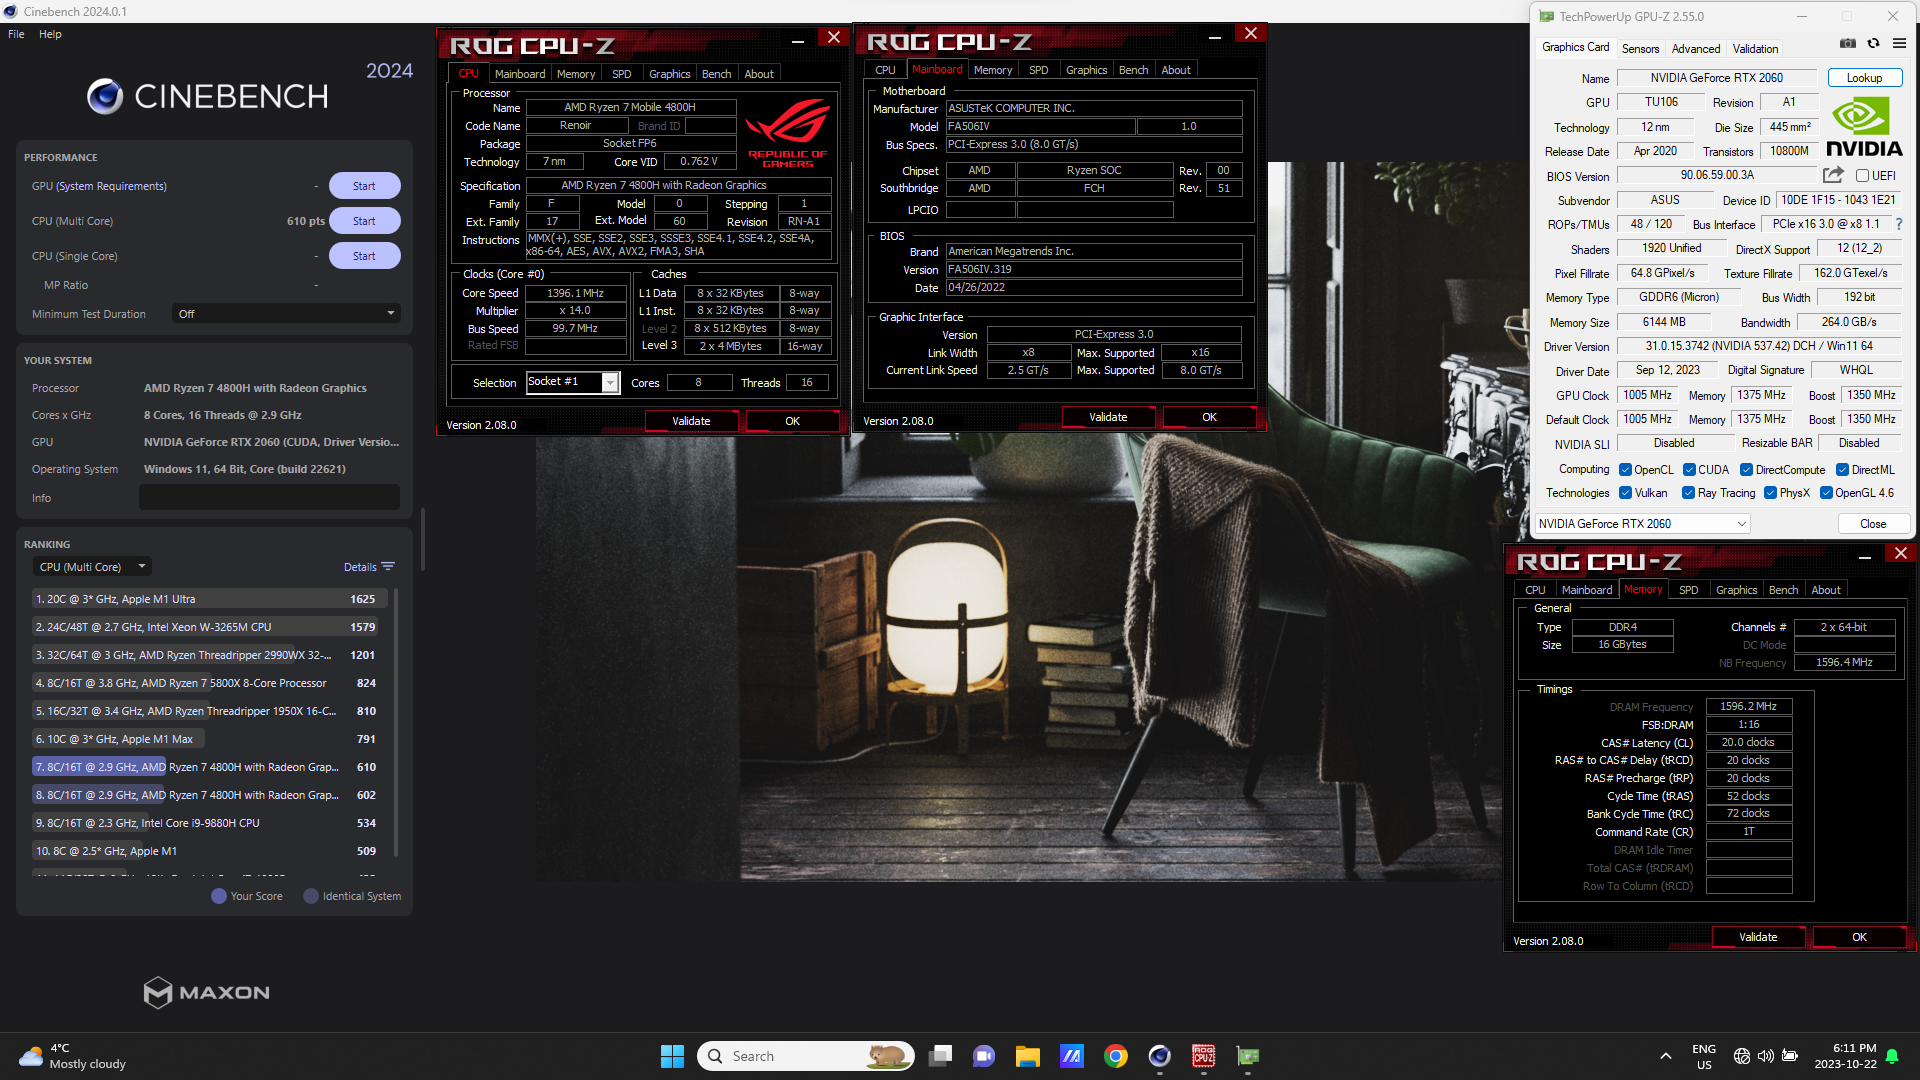Viewport: 1920px width, 1080px height.
Task: Click OK in the Mainboard CPU-Z window
Action: click(x=1209, y=417)
